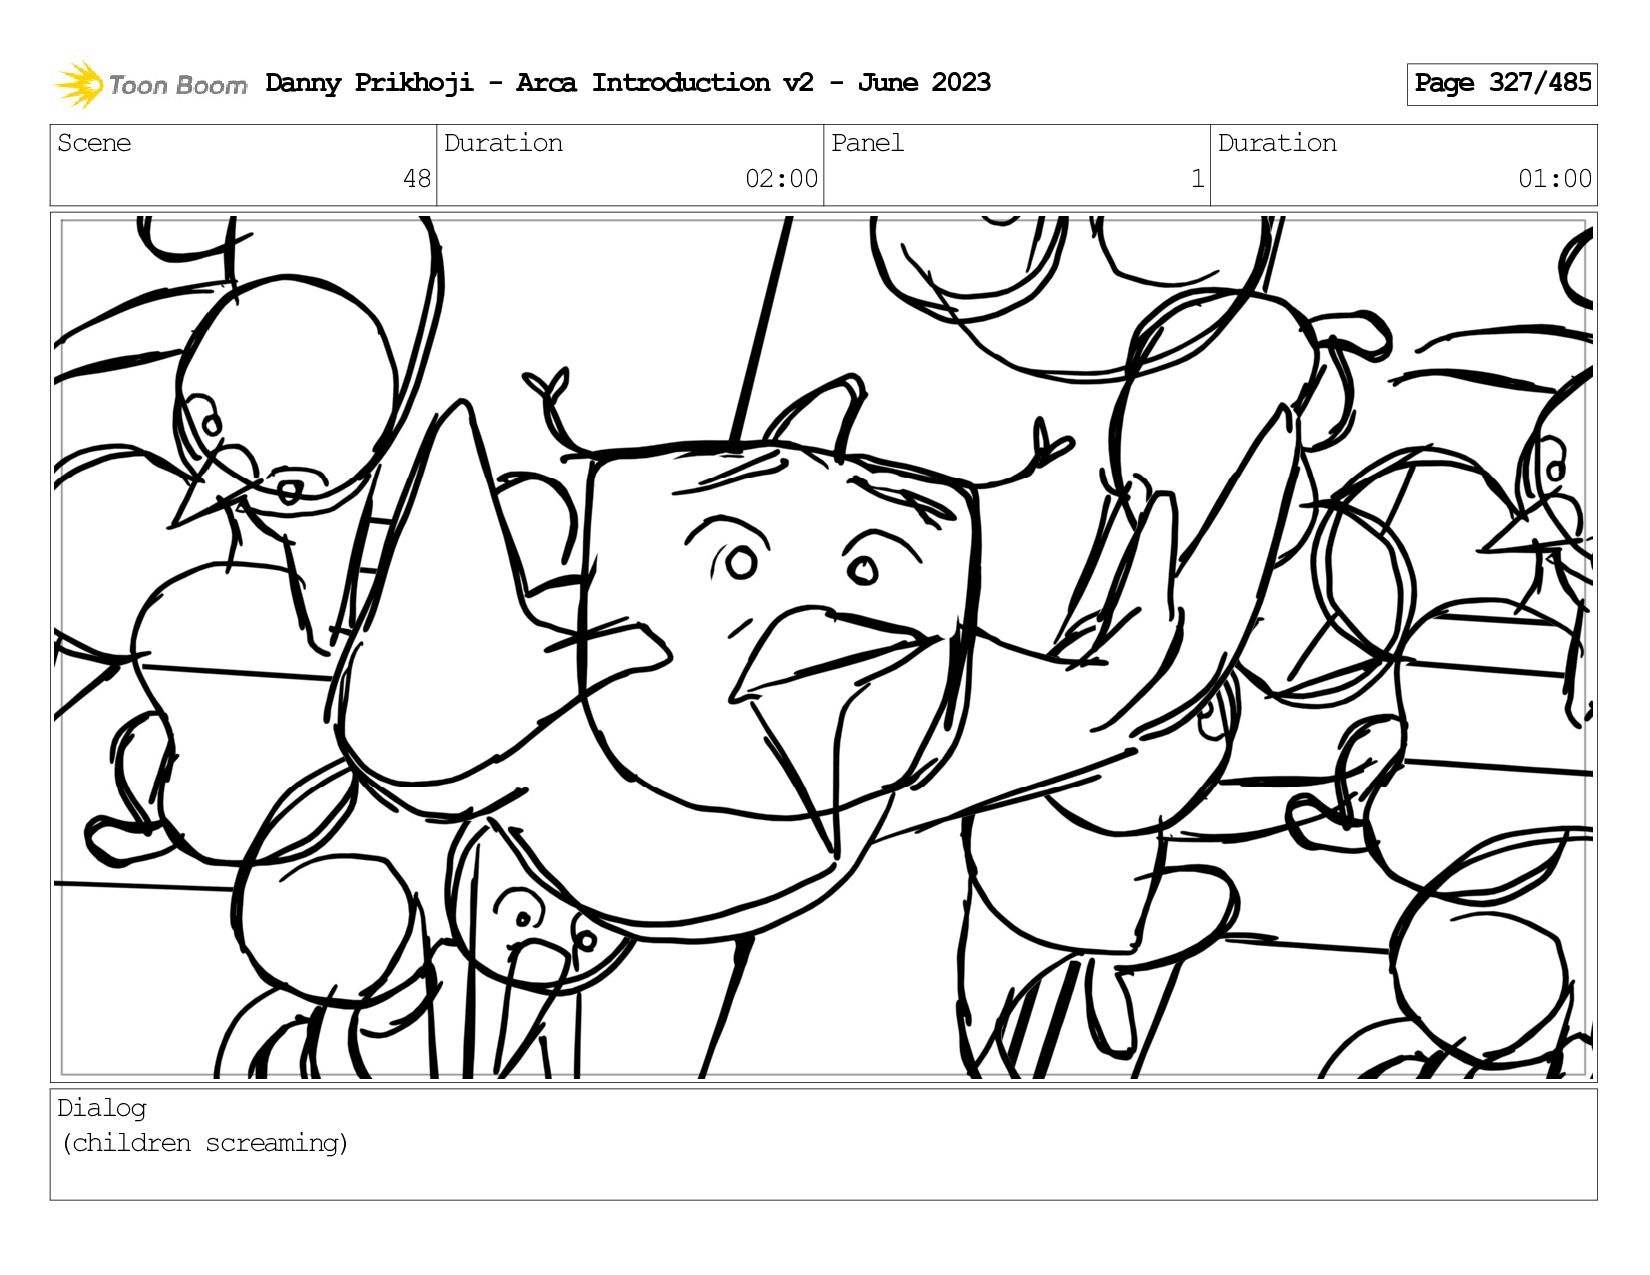The height and width of the screenshot is (1275, 1650).
Task: Select the dialog text '(children screaming)'
Action: coord(205,1143)
